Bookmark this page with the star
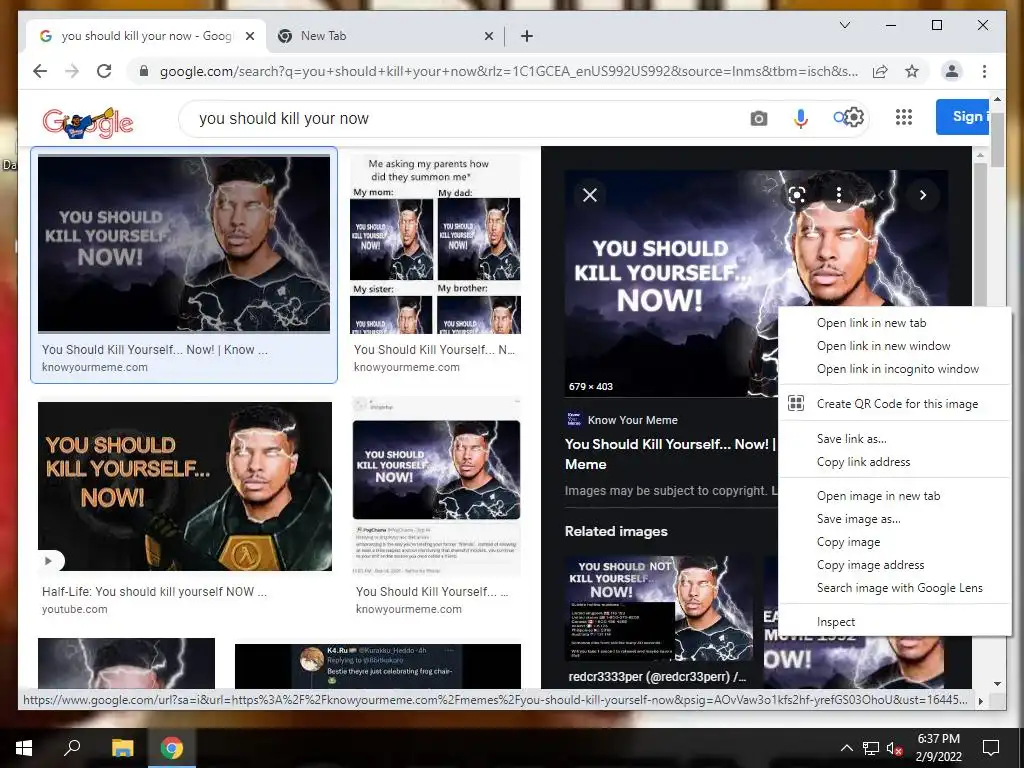Image resolution: width=1024 pixels, height=768 pixels. [912, 71]
